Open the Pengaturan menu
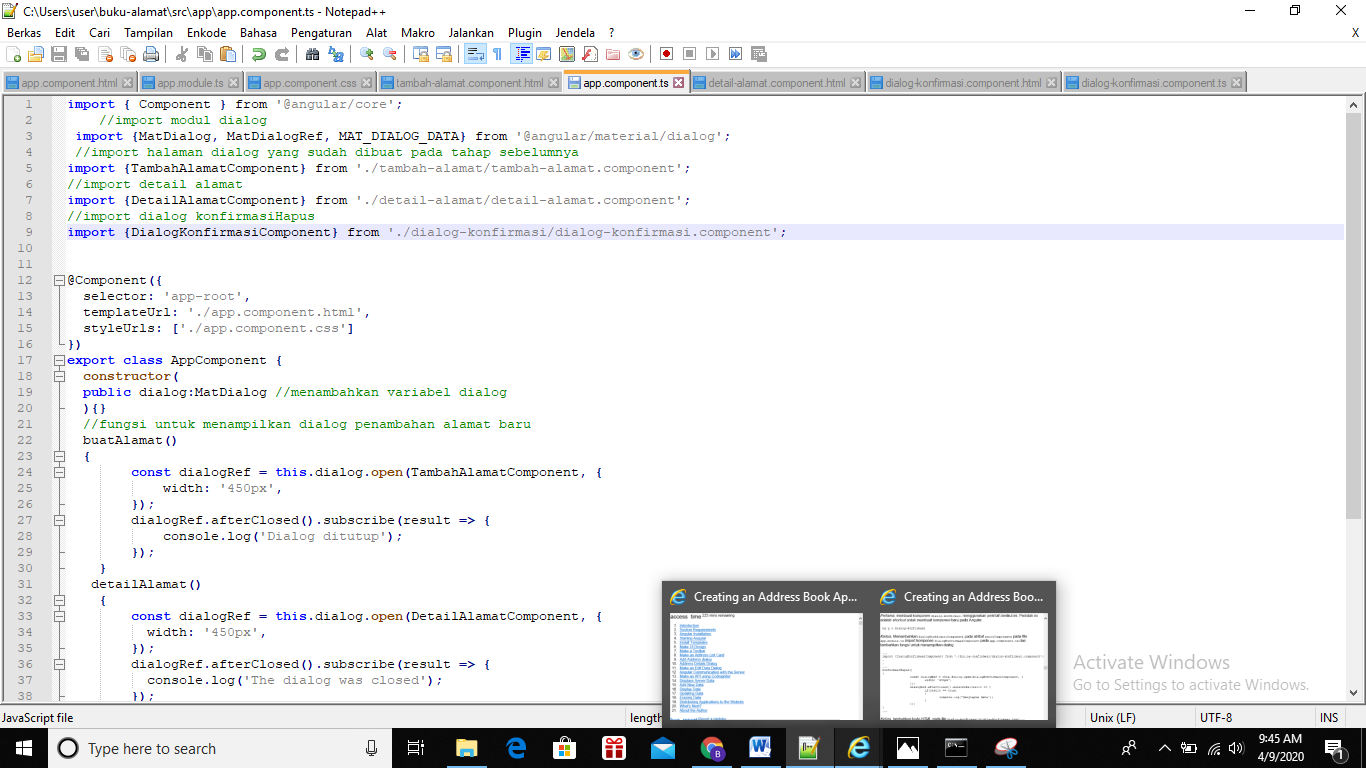 [x=321, y=33]
